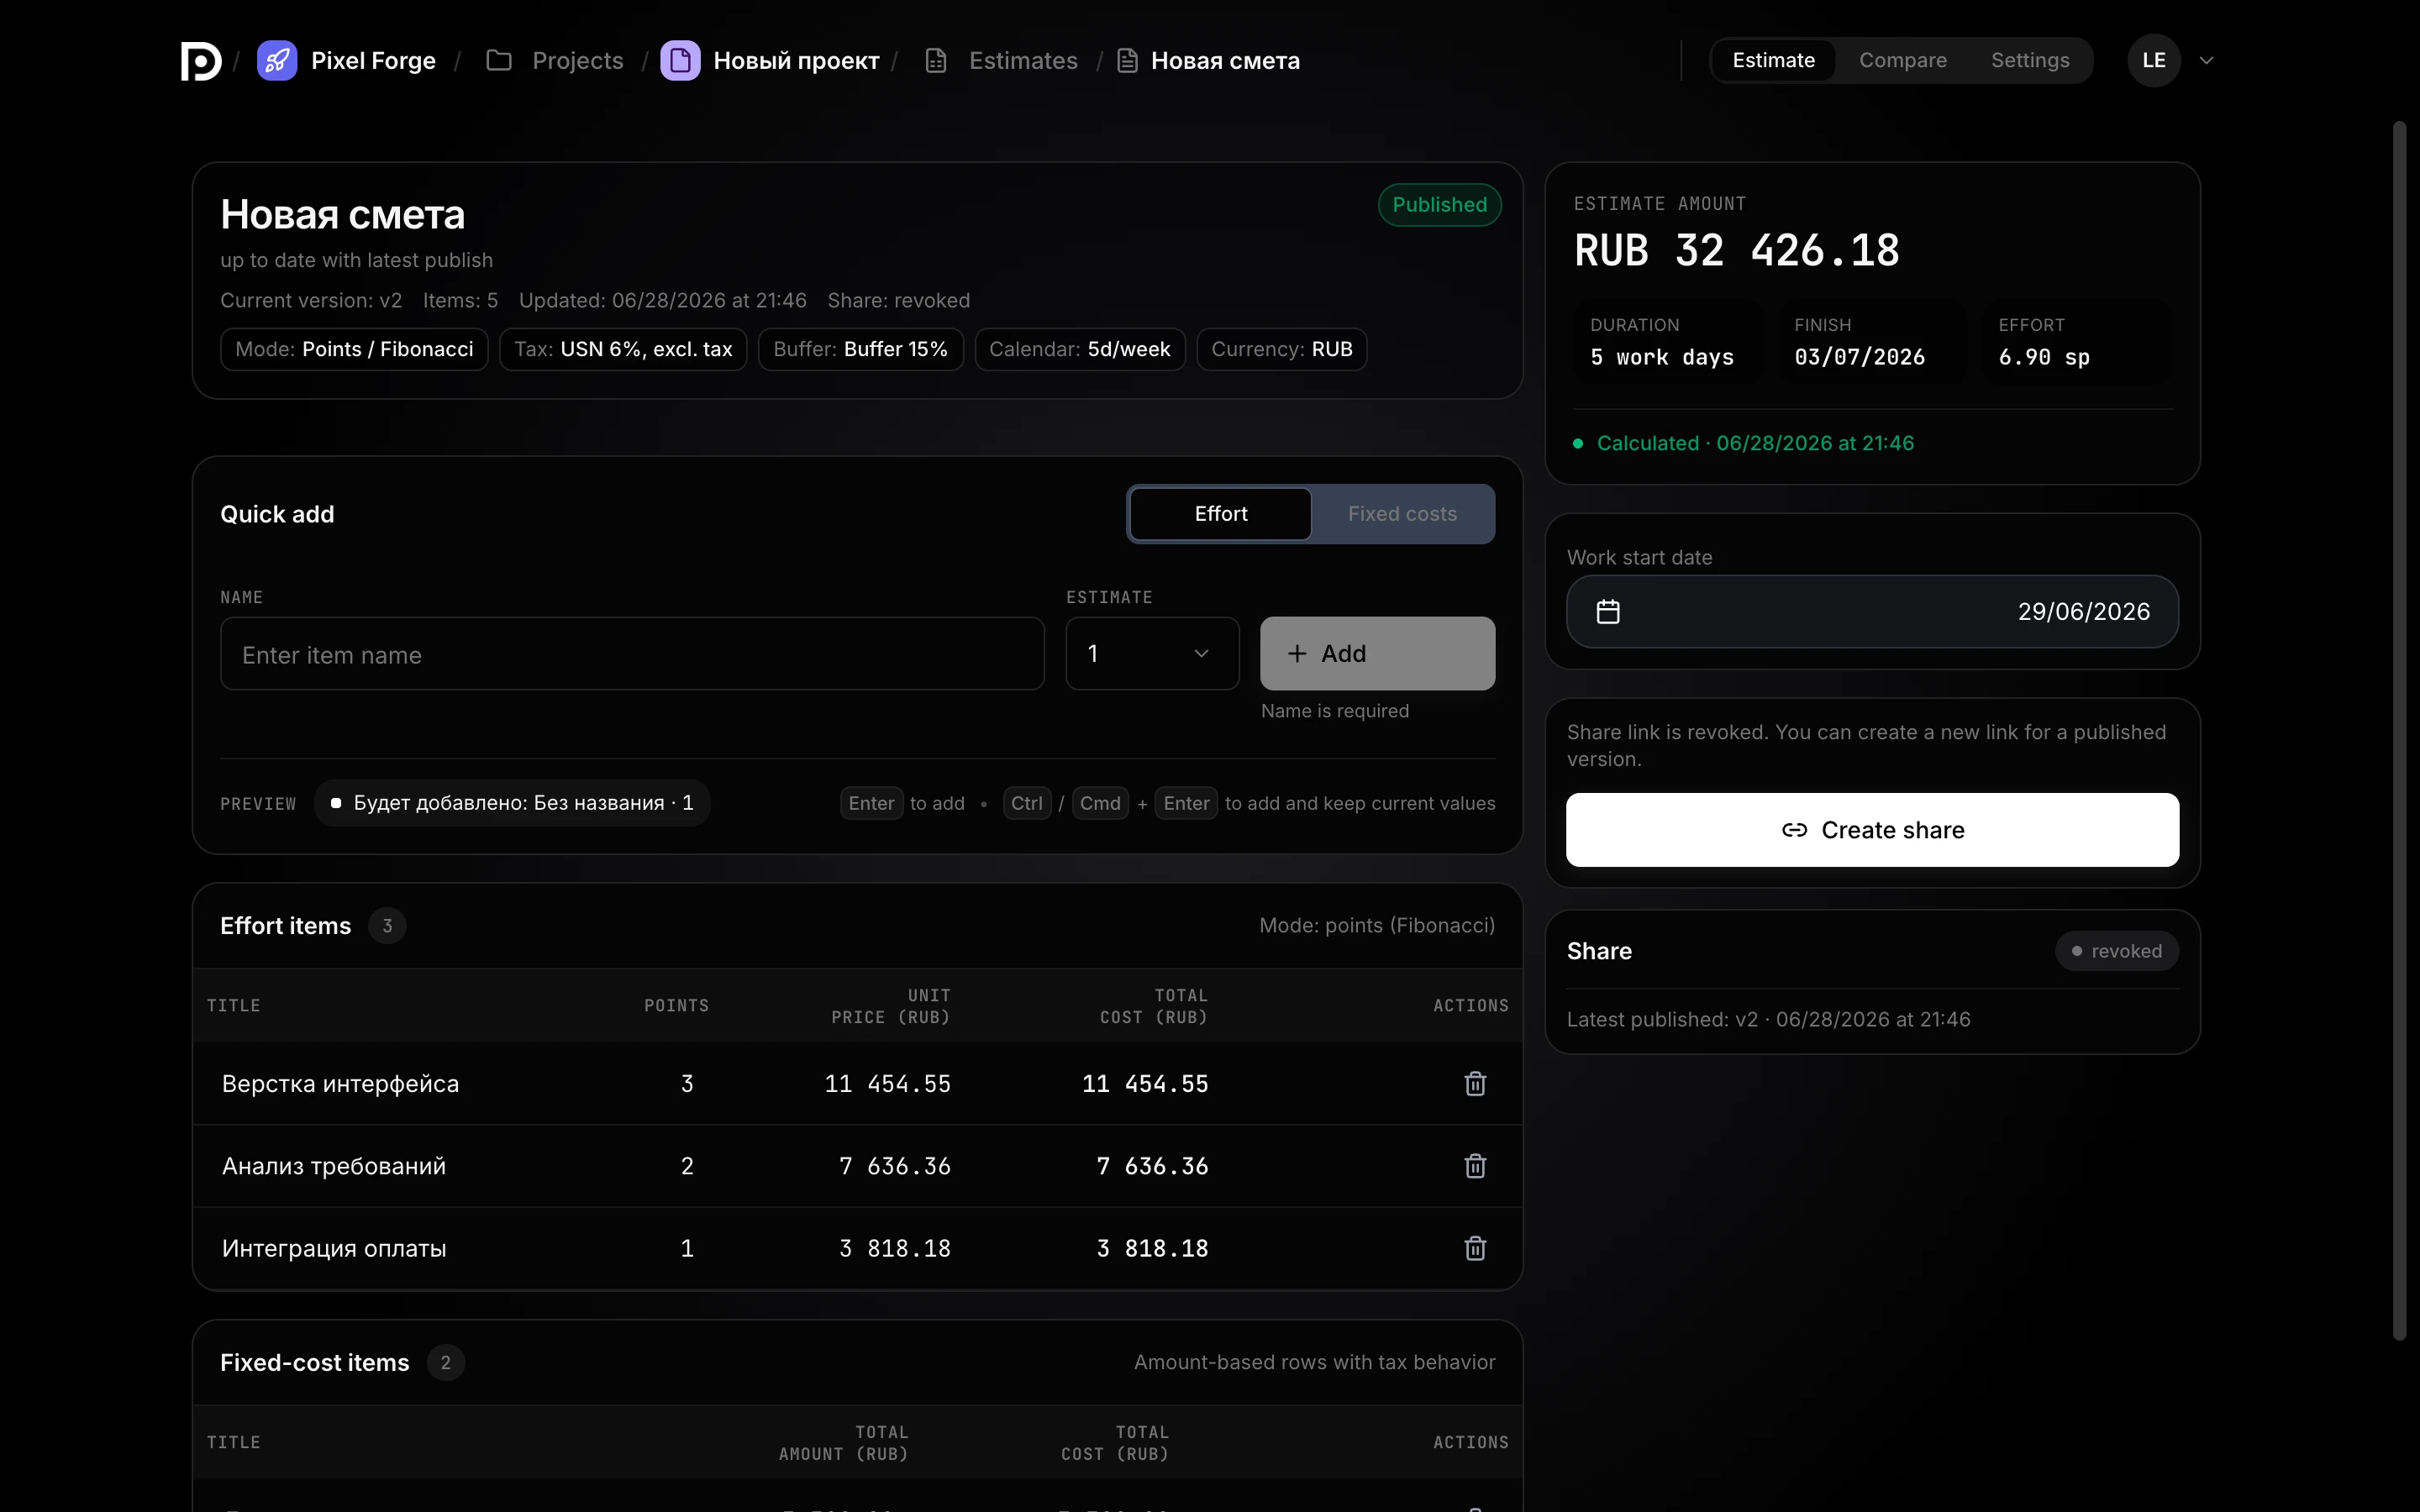Click the Currency: RUB chip

tap(1281, 349)
